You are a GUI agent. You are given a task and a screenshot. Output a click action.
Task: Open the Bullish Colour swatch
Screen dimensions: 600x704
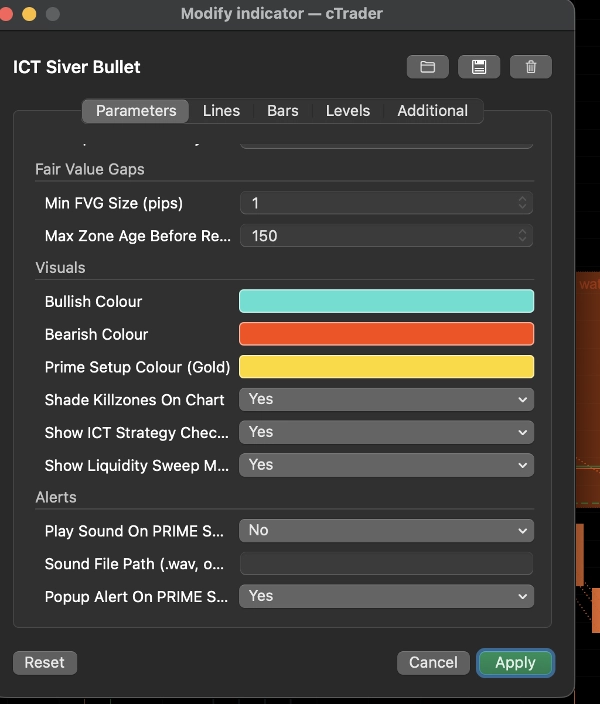click(386, 301)
